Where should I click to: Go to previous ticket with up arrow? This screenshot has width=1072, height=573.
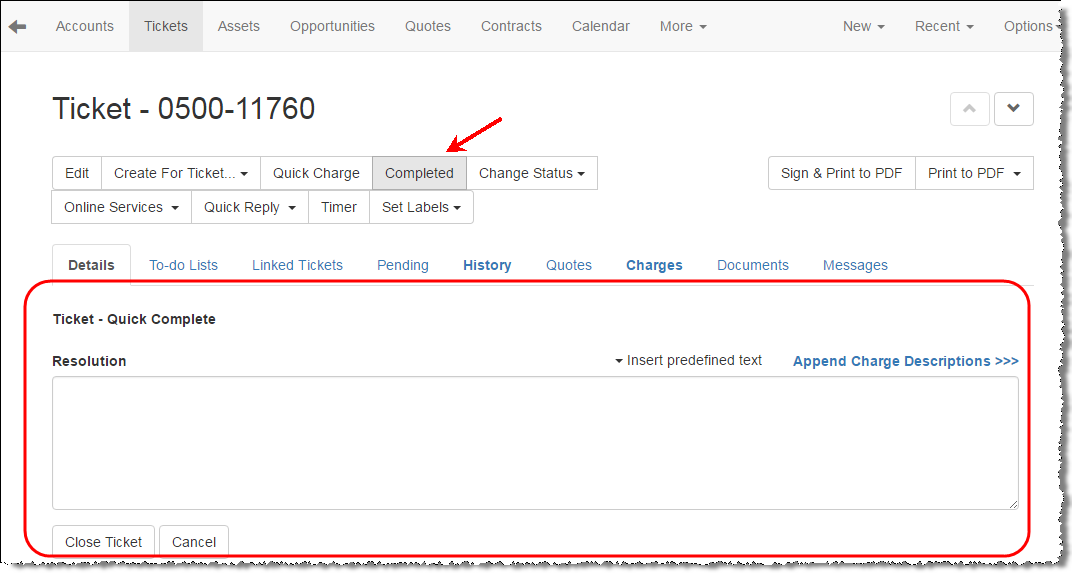click(x=969, y=109)
